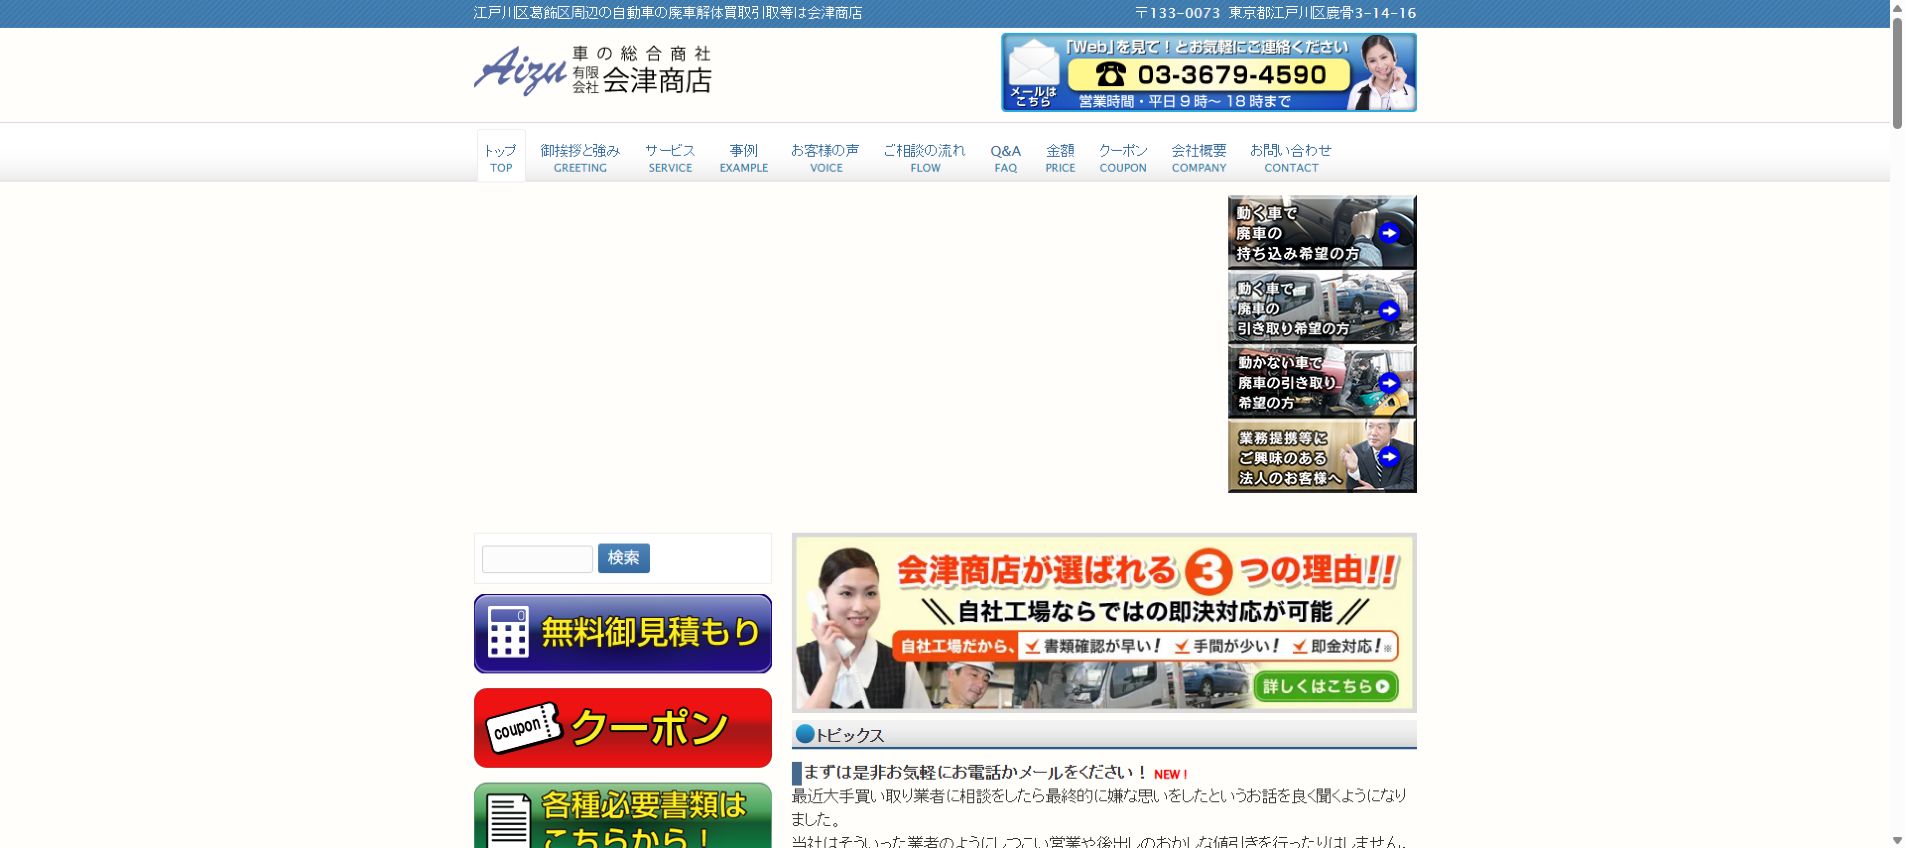Image resolution: width=1905 pixels, height=848 pixels.
Task: Click the 検索 search button
Action: pyautogui.click(x=624, y=558)
